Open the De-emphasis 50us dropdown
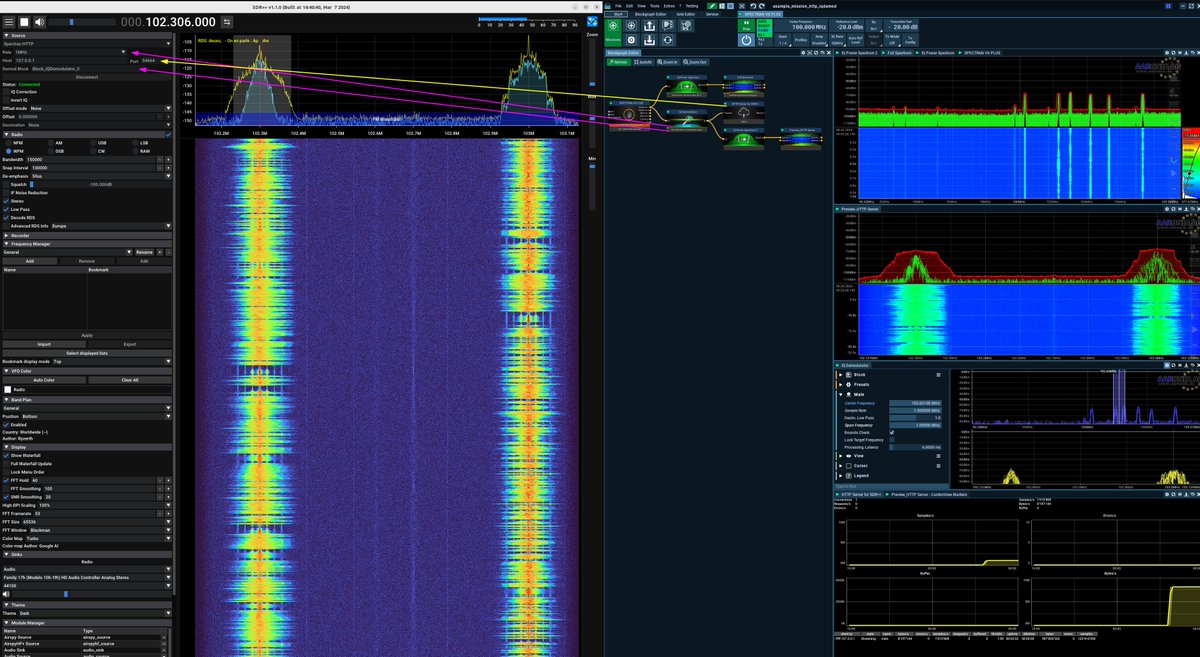The width and height of the screenshot is (1200, 657). 101,176
